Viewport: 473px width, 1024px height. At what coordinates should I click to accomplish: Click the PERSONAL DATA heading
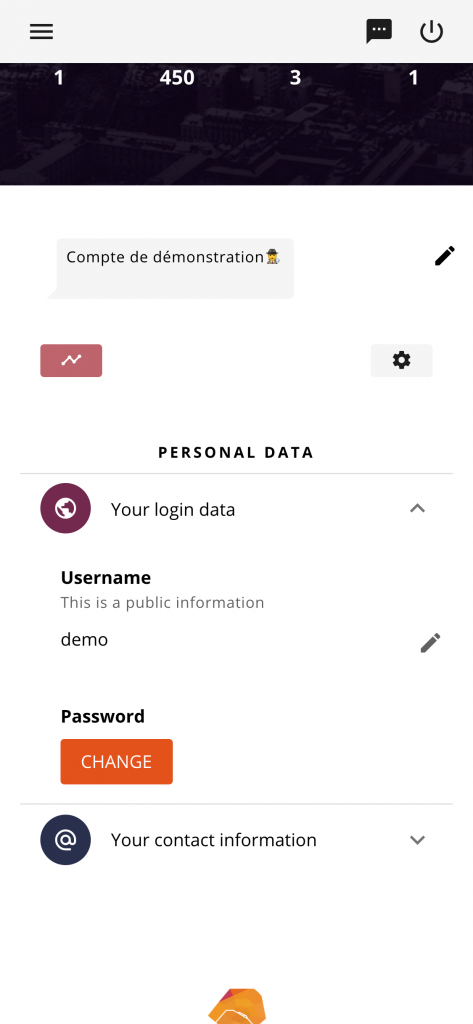(x=236, y=453)
